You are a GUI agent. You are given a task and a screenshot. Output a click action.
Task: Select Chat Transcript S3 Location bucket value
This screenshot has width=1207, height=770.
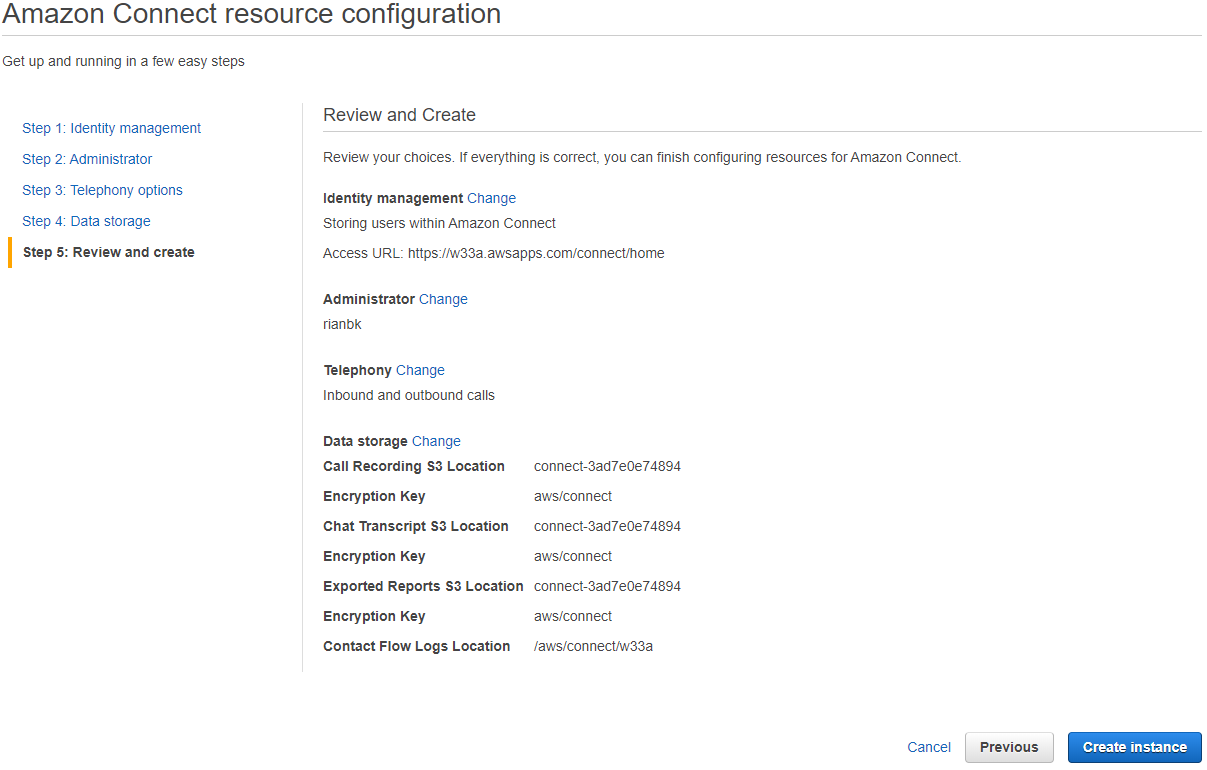(x=607, y=526)
